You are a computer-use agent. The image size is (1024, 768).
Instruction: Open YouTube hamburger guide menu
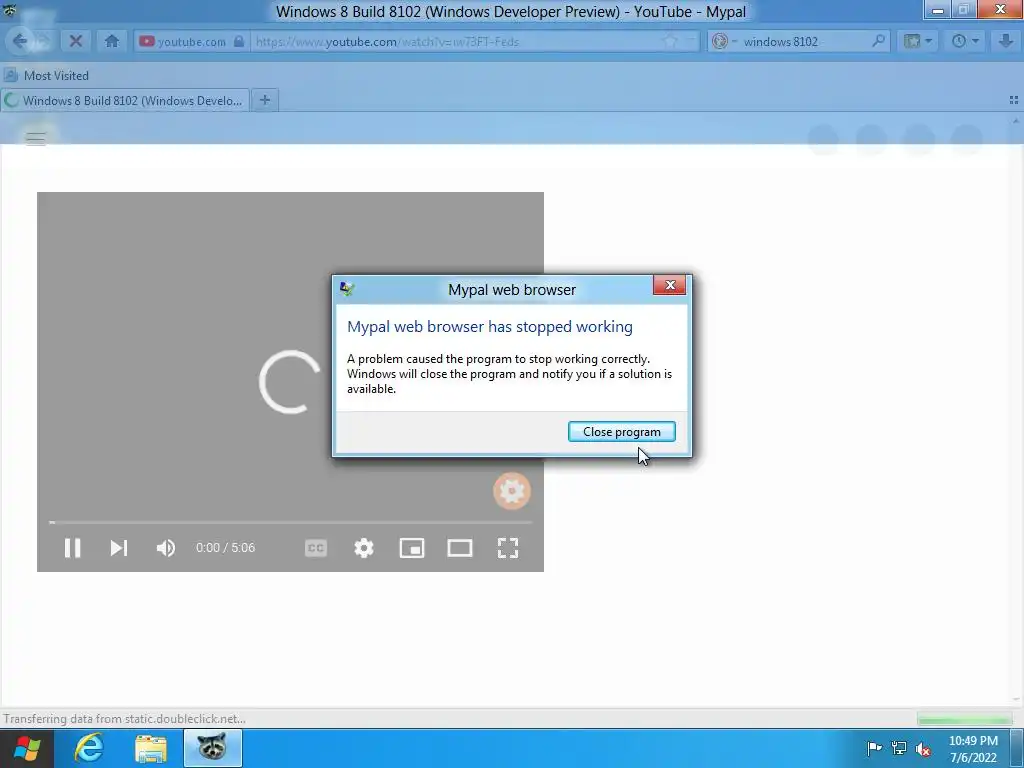pos(35,138)
